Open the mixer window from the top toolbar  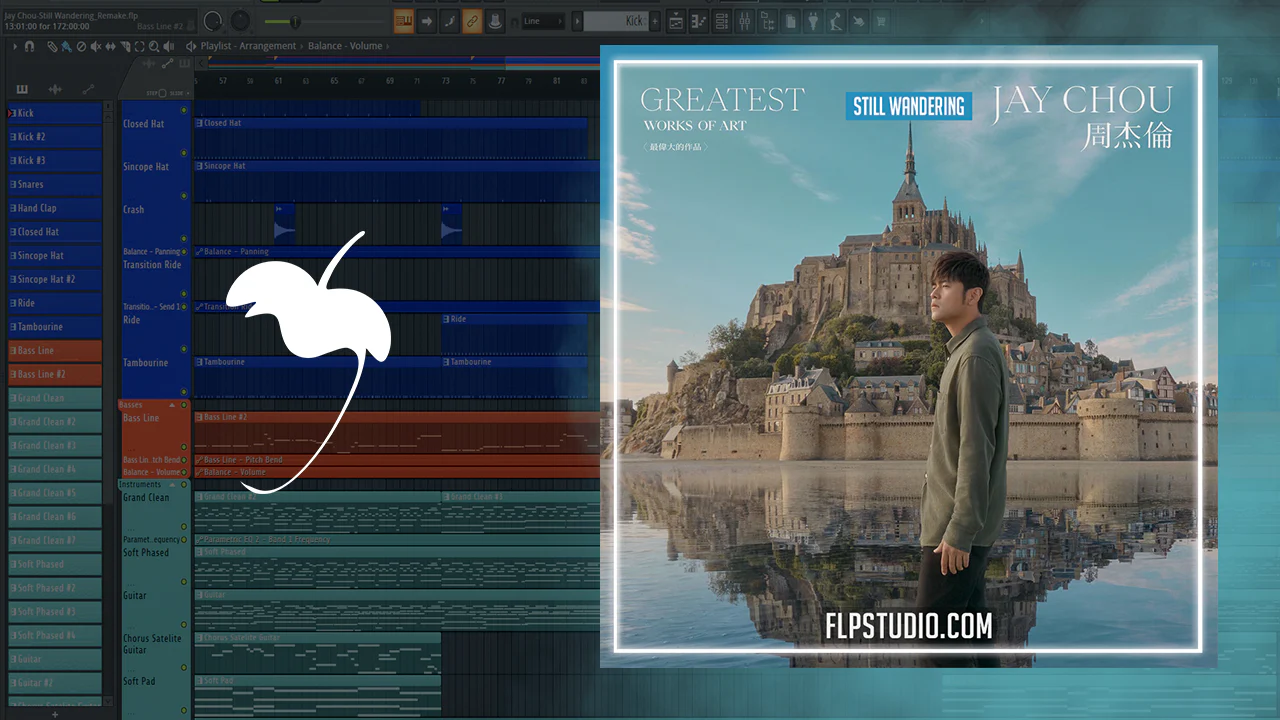(x=744, y=20)
